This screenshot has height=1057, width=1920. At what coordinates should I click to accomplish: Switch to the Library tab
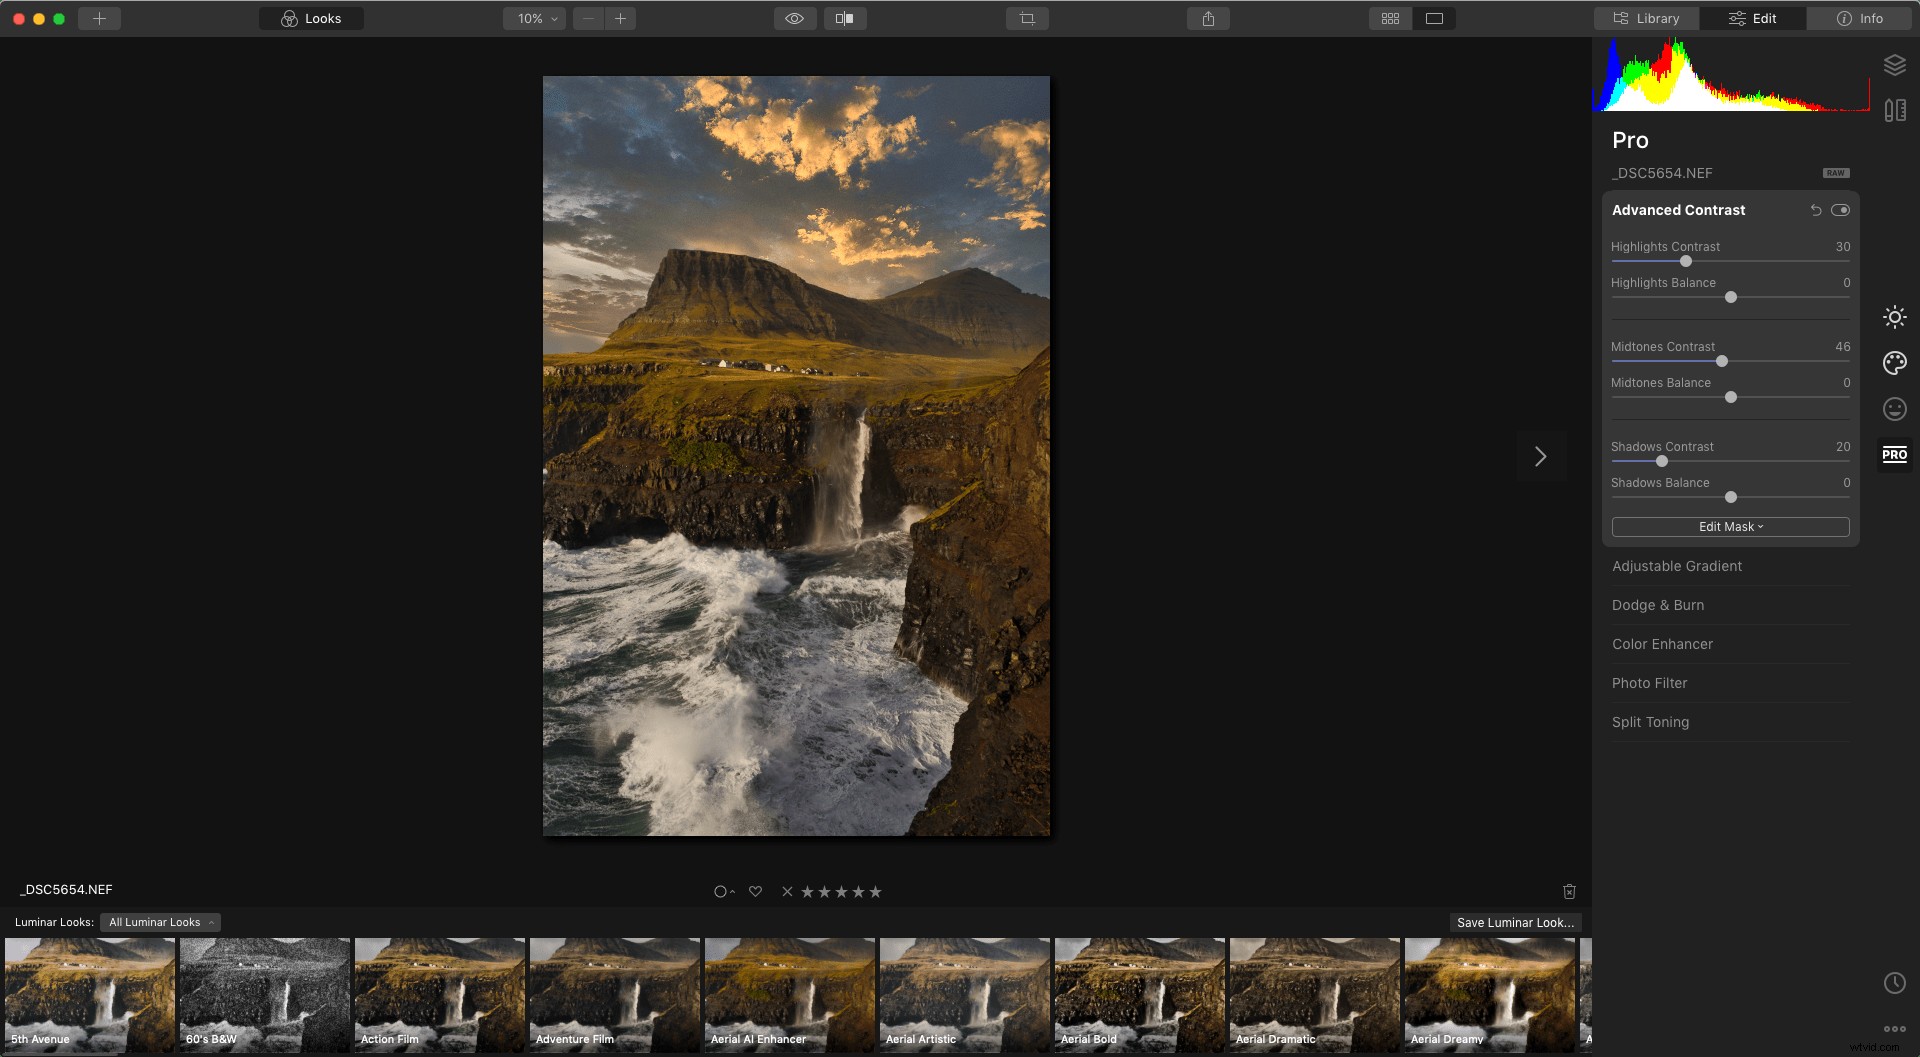tap(1645, 18)
